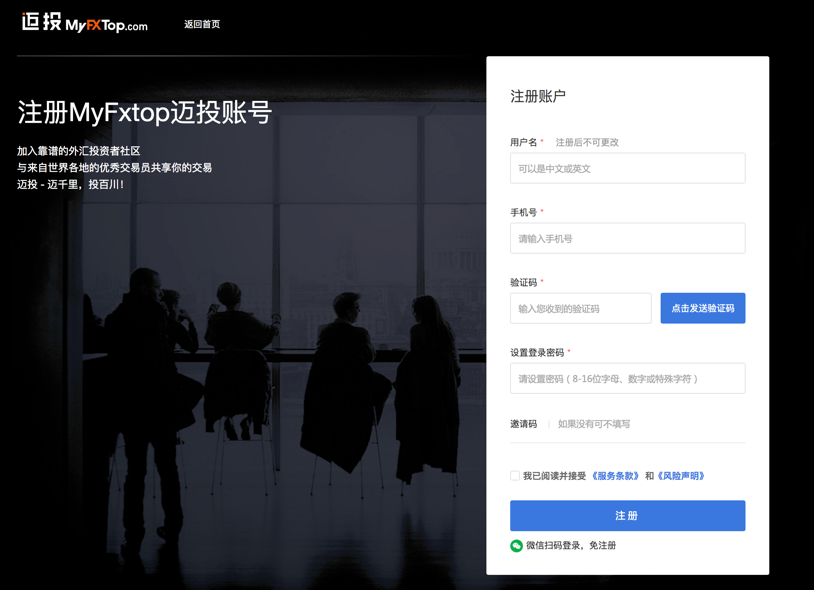
Task: Open the 《风险声明》 risk statement link
Action: [x=681, y=476]
